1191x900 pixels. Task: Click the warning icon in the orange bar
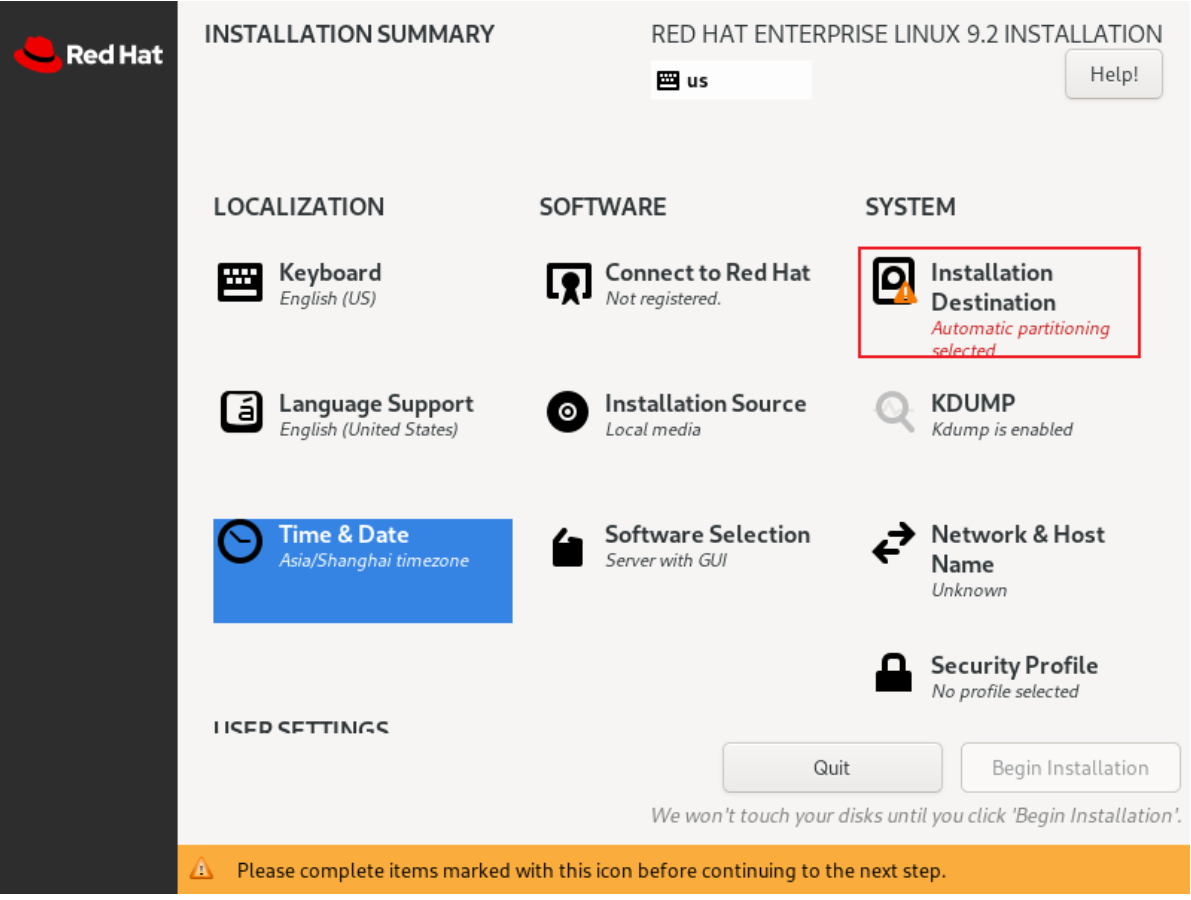(x=201, y=869)
